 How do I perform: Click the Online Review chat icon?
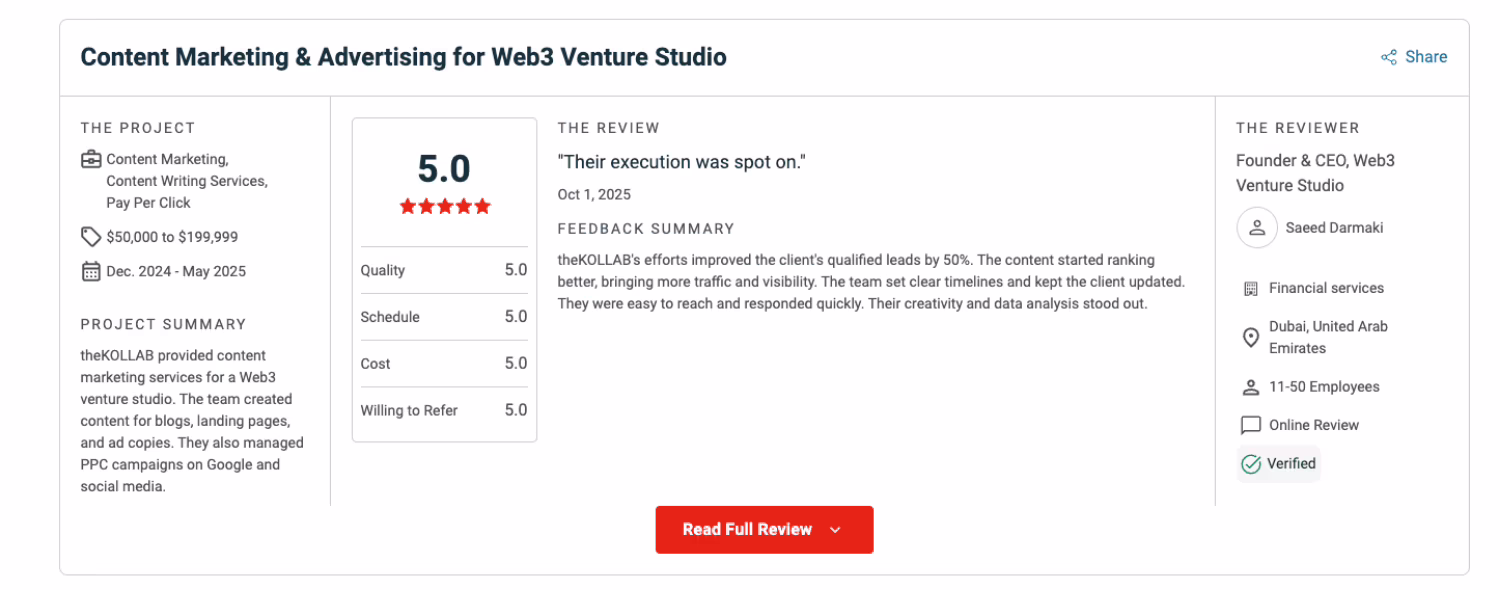tap(1250, 425)
